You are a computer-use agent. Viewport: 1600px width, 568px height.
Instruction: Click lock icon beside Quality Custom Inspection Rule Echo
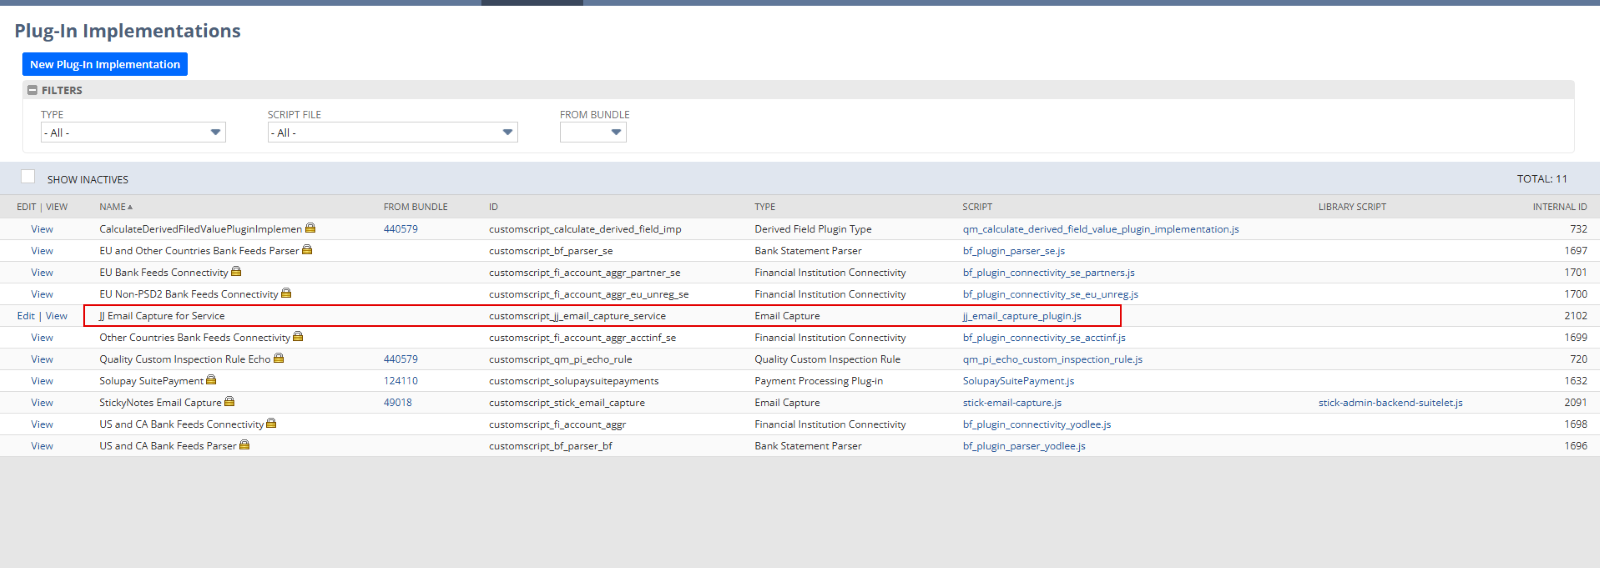279,358
